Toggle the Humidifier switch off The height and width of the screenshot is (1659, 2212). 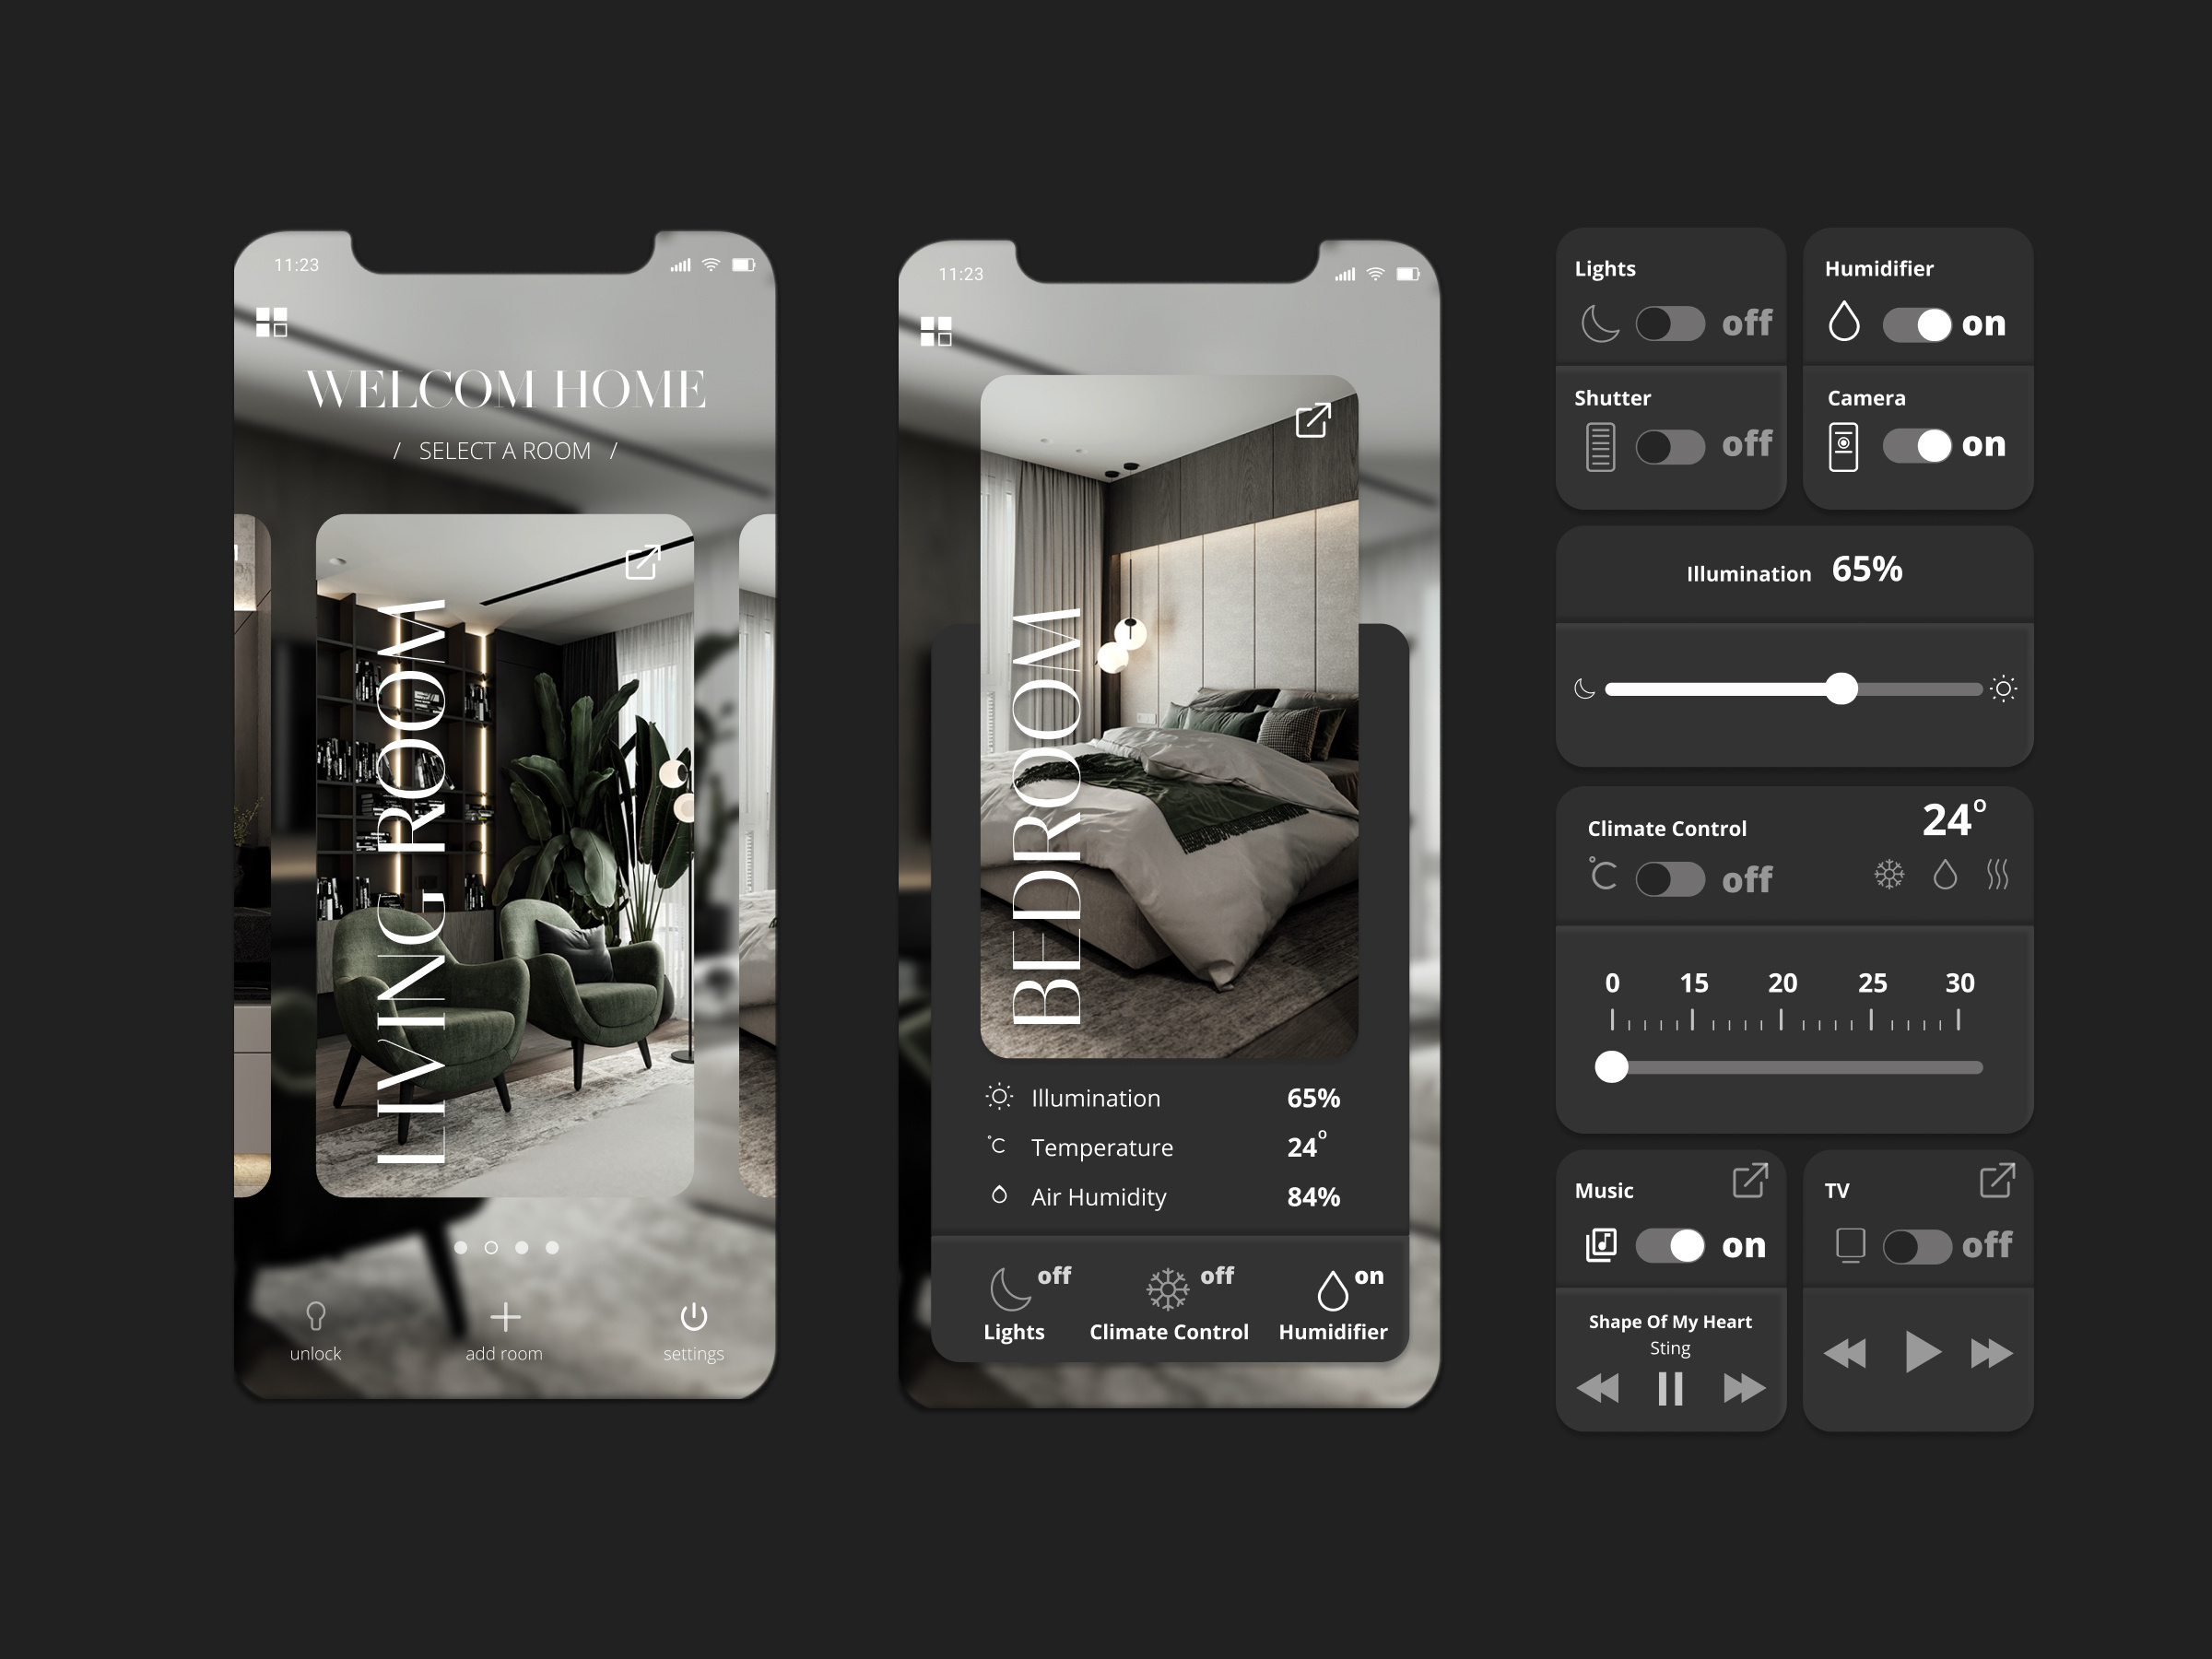pos(1917,324)
